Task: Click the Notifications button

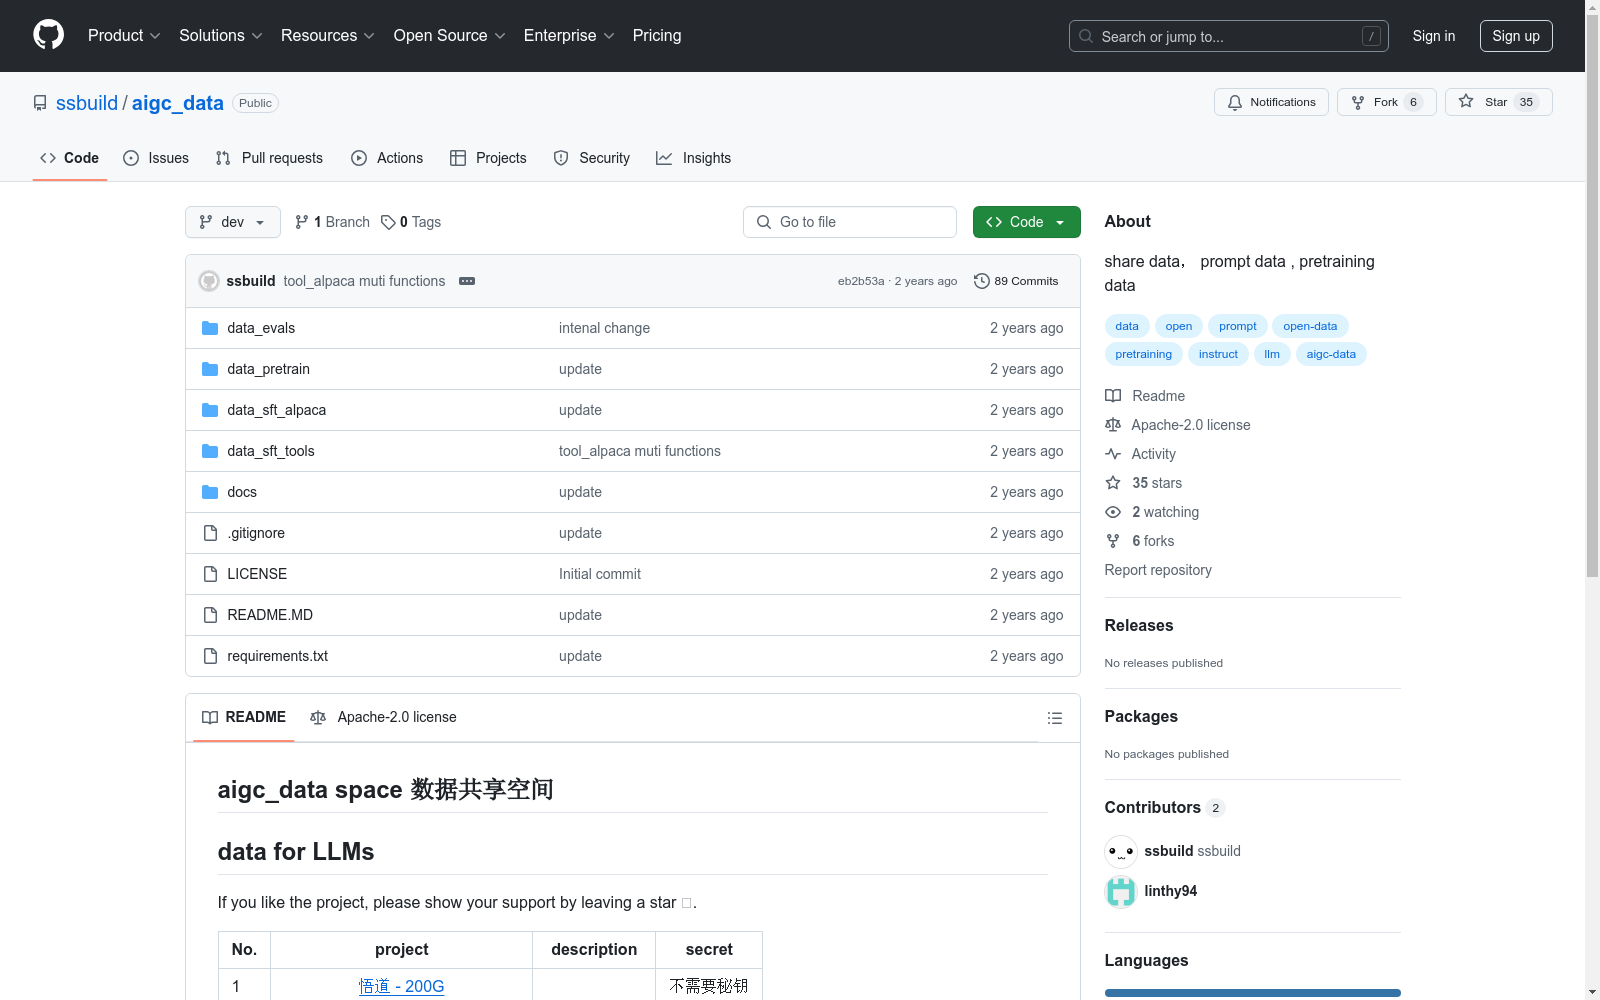Action: [1271, 102]
